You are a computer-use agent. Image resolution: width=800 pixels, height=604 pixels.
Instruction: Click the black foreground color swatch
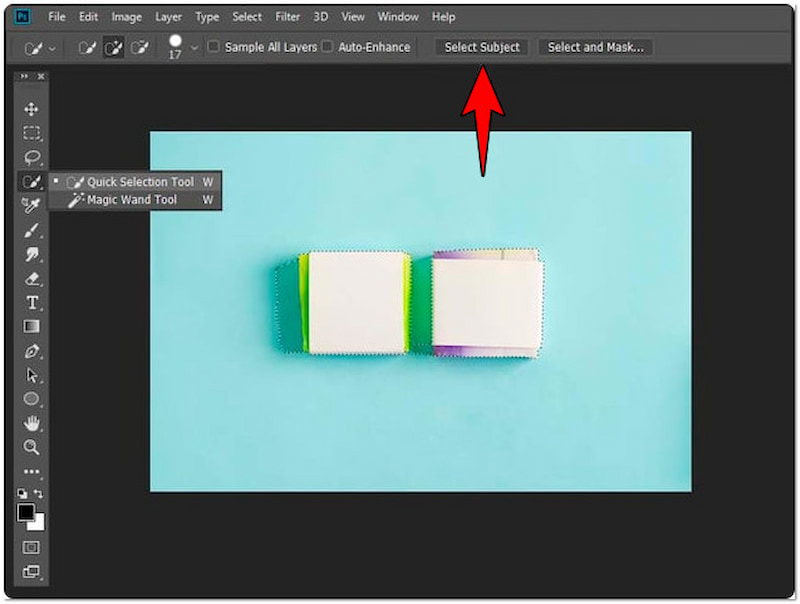point(26,512)
